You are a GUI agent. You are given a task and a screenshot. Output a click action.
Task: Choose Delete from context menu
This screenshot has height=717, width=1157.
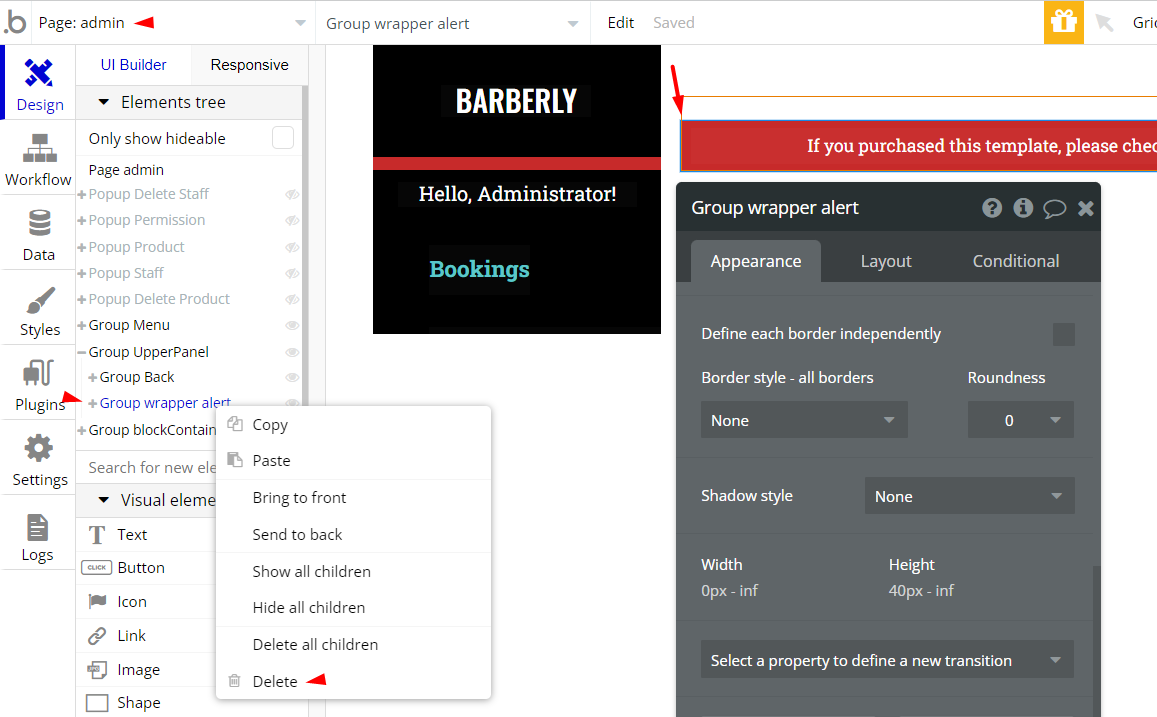point(275,681)
